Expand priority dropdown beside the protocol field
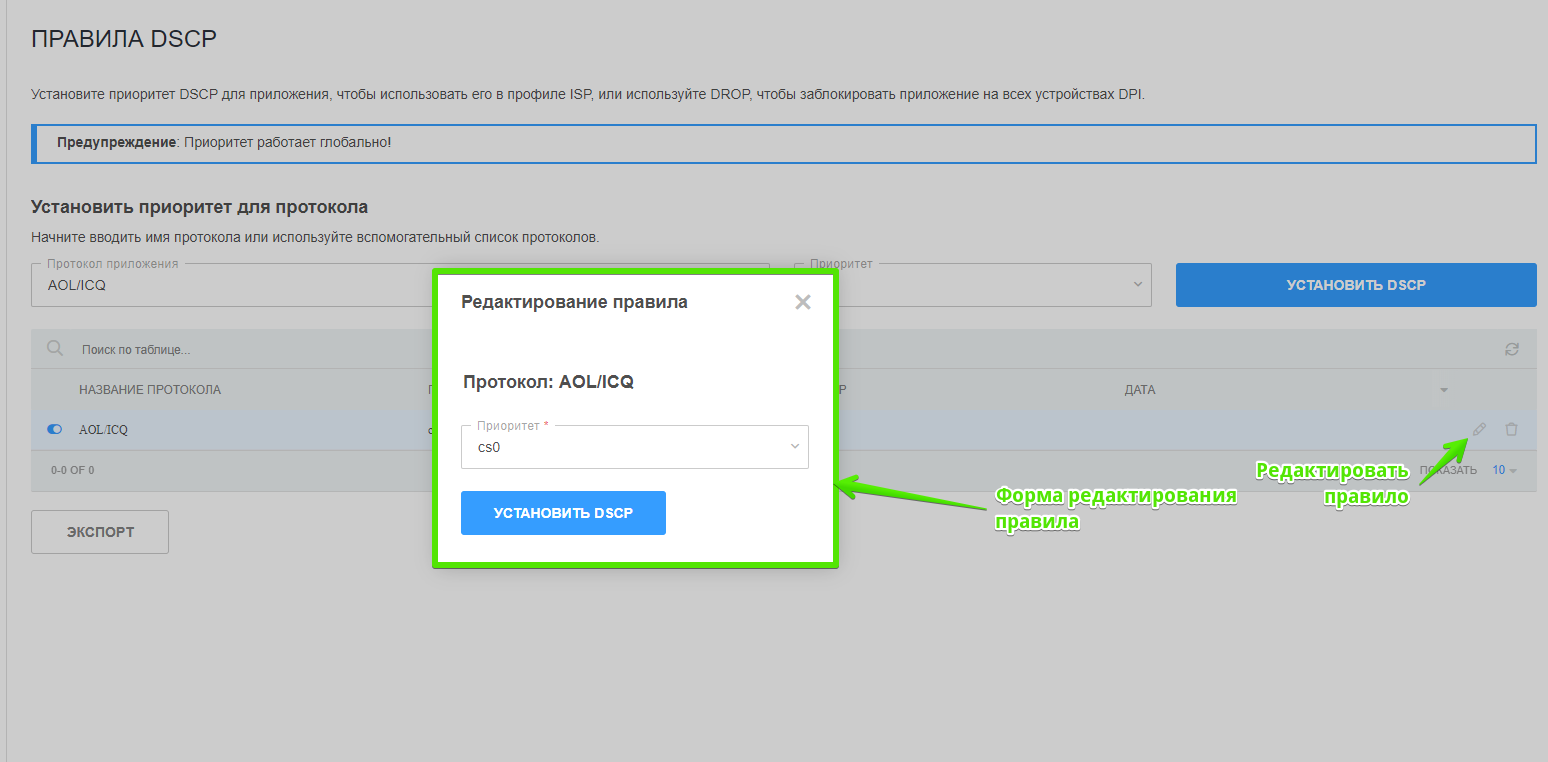 1137,285
